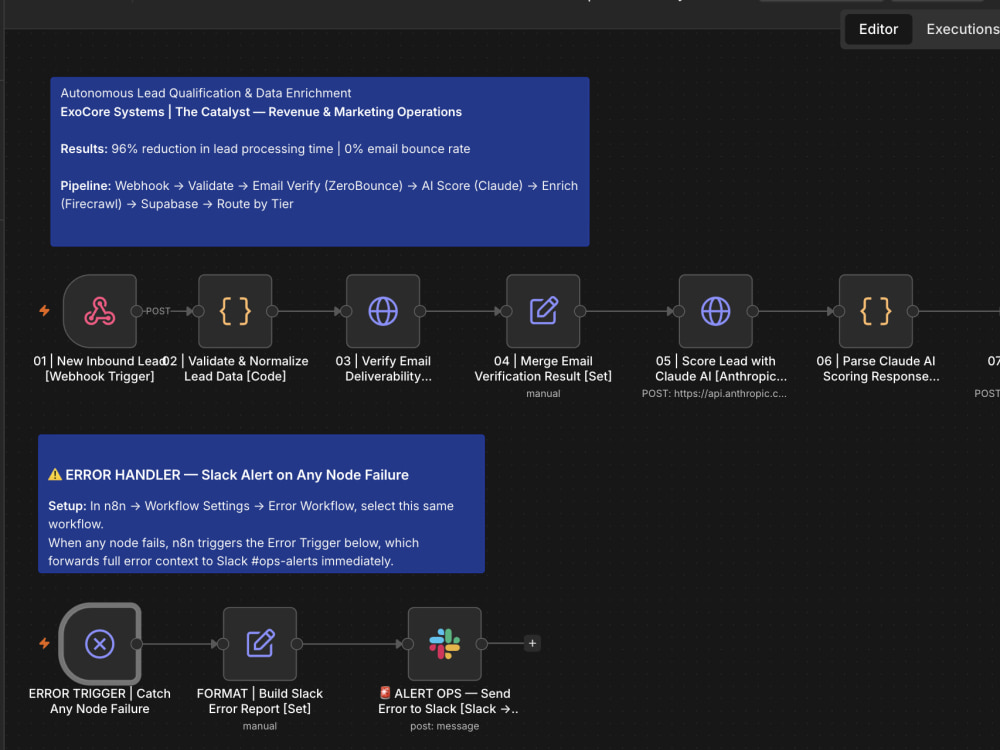This screenshot has width=1000, height=750.
Task: Open the 04 Merge Email Verification Result set node
Action: (543, 311)
